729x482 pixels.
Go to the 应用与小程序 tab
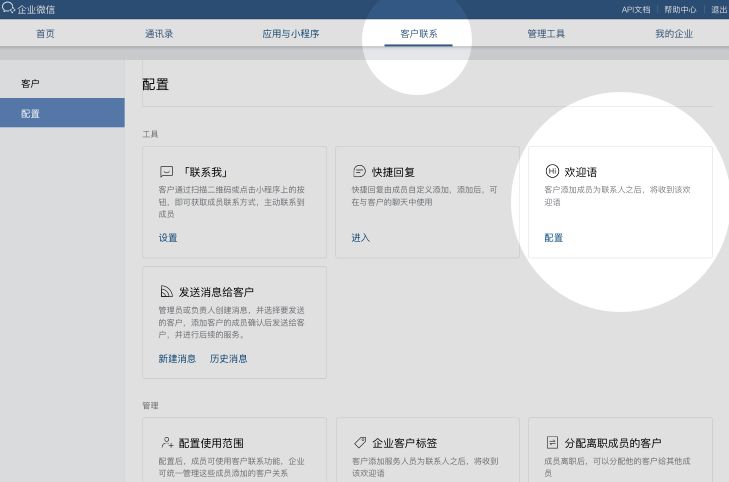[x=290, y=34]
